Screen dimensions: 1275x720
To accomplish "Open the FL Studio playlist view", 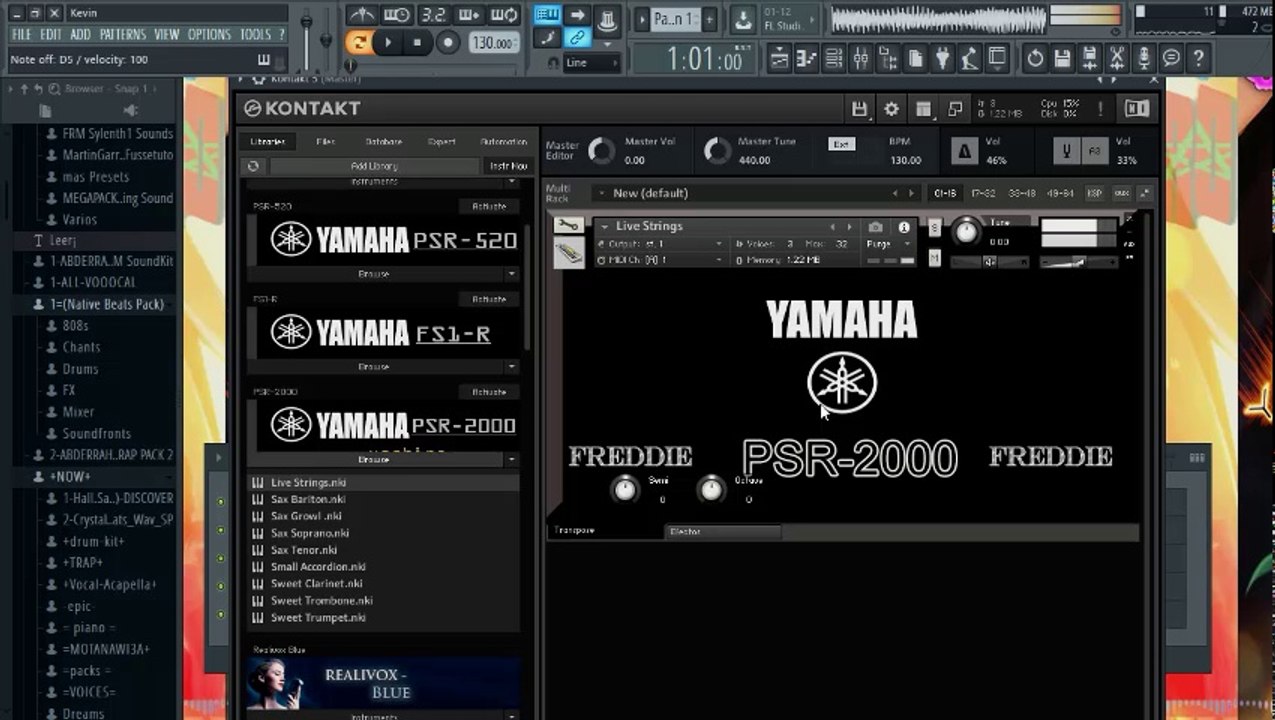I will click(779, 58).
